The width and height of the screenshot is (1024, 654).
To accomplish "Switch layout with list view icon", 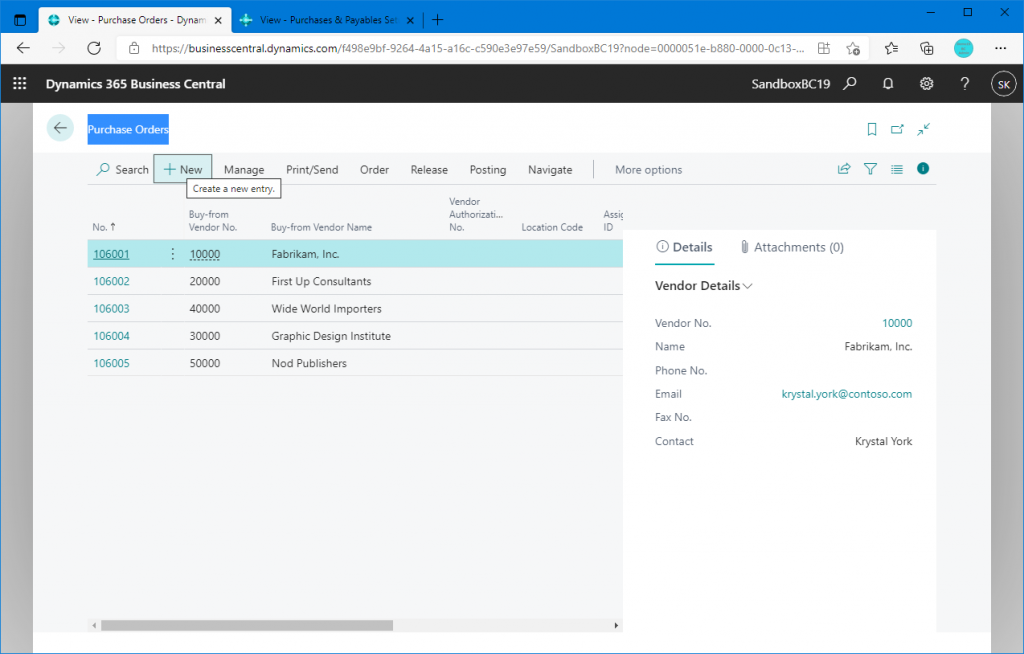I will click(897, 169).
